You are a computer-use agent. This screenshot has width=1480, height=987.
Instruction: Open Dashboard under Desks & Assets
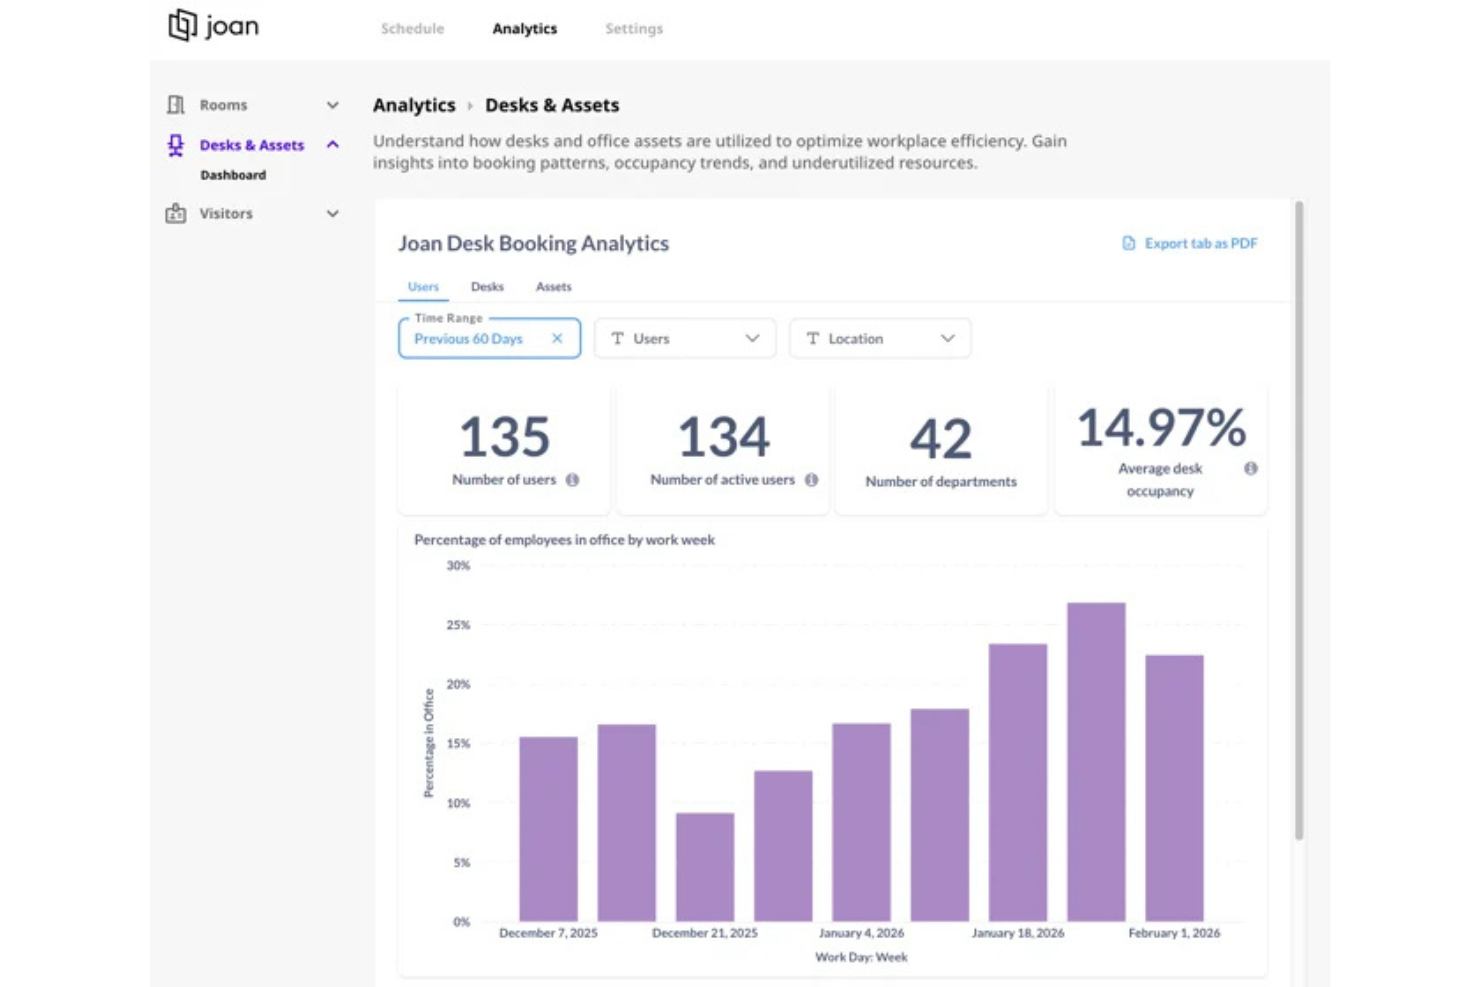point(233,175)
